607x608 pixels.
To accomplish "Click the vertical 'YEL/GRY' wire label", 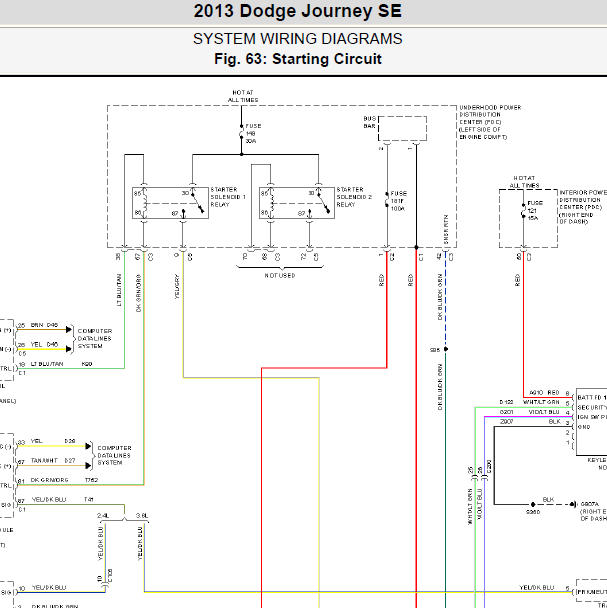I will coord(177,287).
